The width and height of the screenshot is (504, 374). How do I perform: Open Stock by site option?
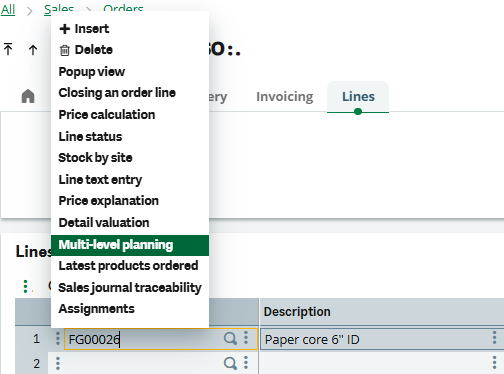click(130, 158)
